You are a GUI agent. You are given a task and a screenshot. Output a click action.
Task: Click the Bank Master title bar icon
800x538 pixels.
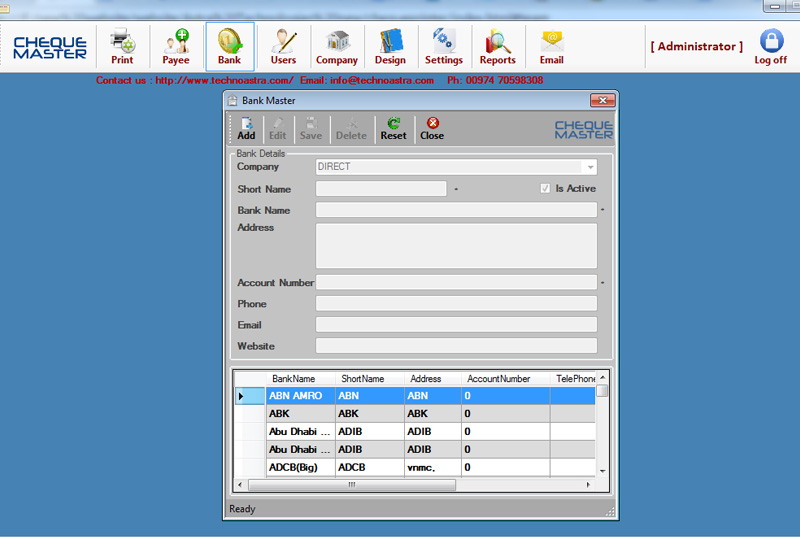233,101
